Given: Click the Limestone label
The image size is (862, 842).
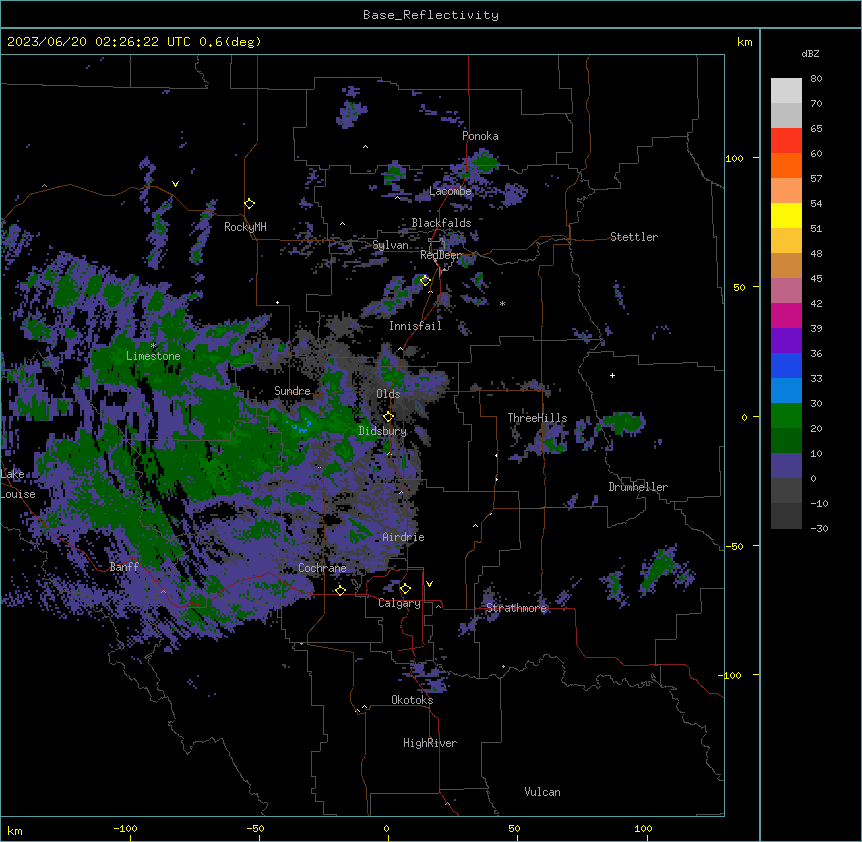Looking at the screenshot, I should coord(153,356).
